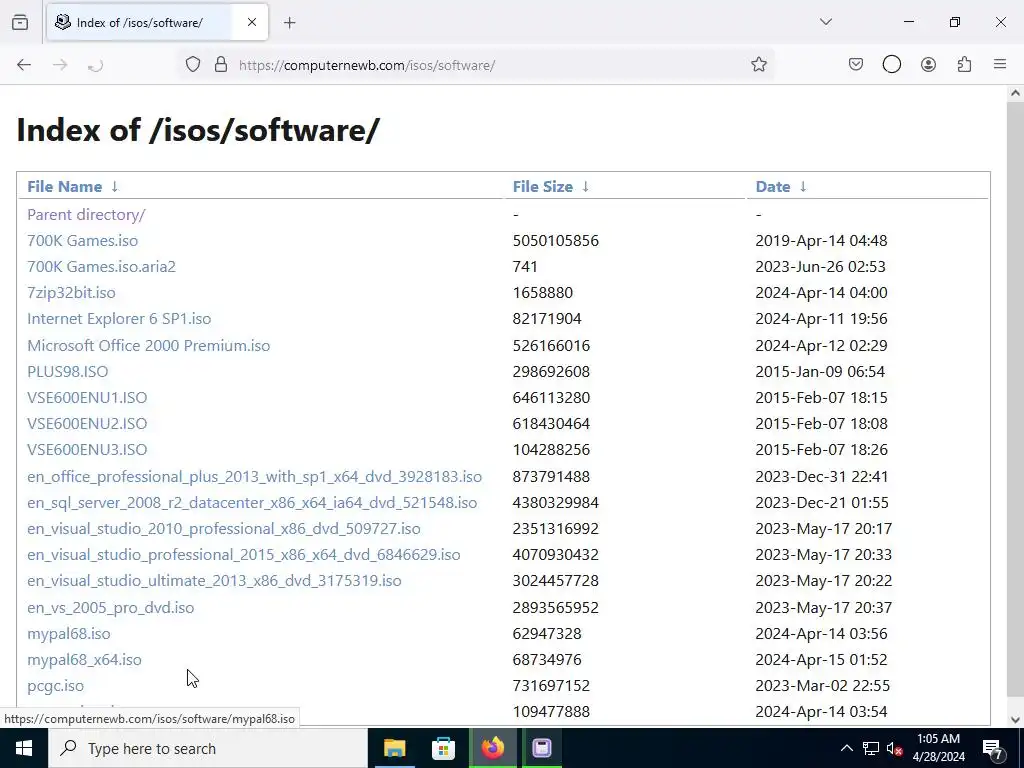Open 700K Games.iso.aria2 link
Screen dimensions: 1024x768
coord(101,266)
